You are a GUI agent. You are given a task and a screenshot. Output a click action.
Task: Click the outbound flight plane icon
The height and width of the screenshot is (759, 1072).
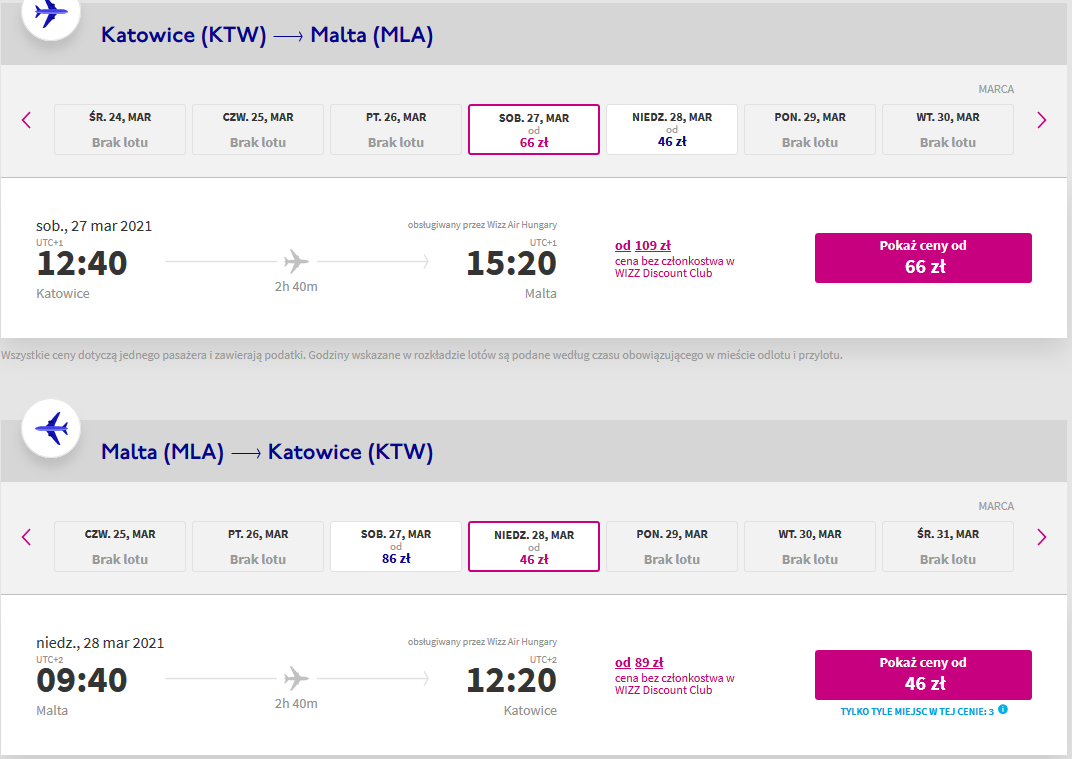tap(51, 13)
